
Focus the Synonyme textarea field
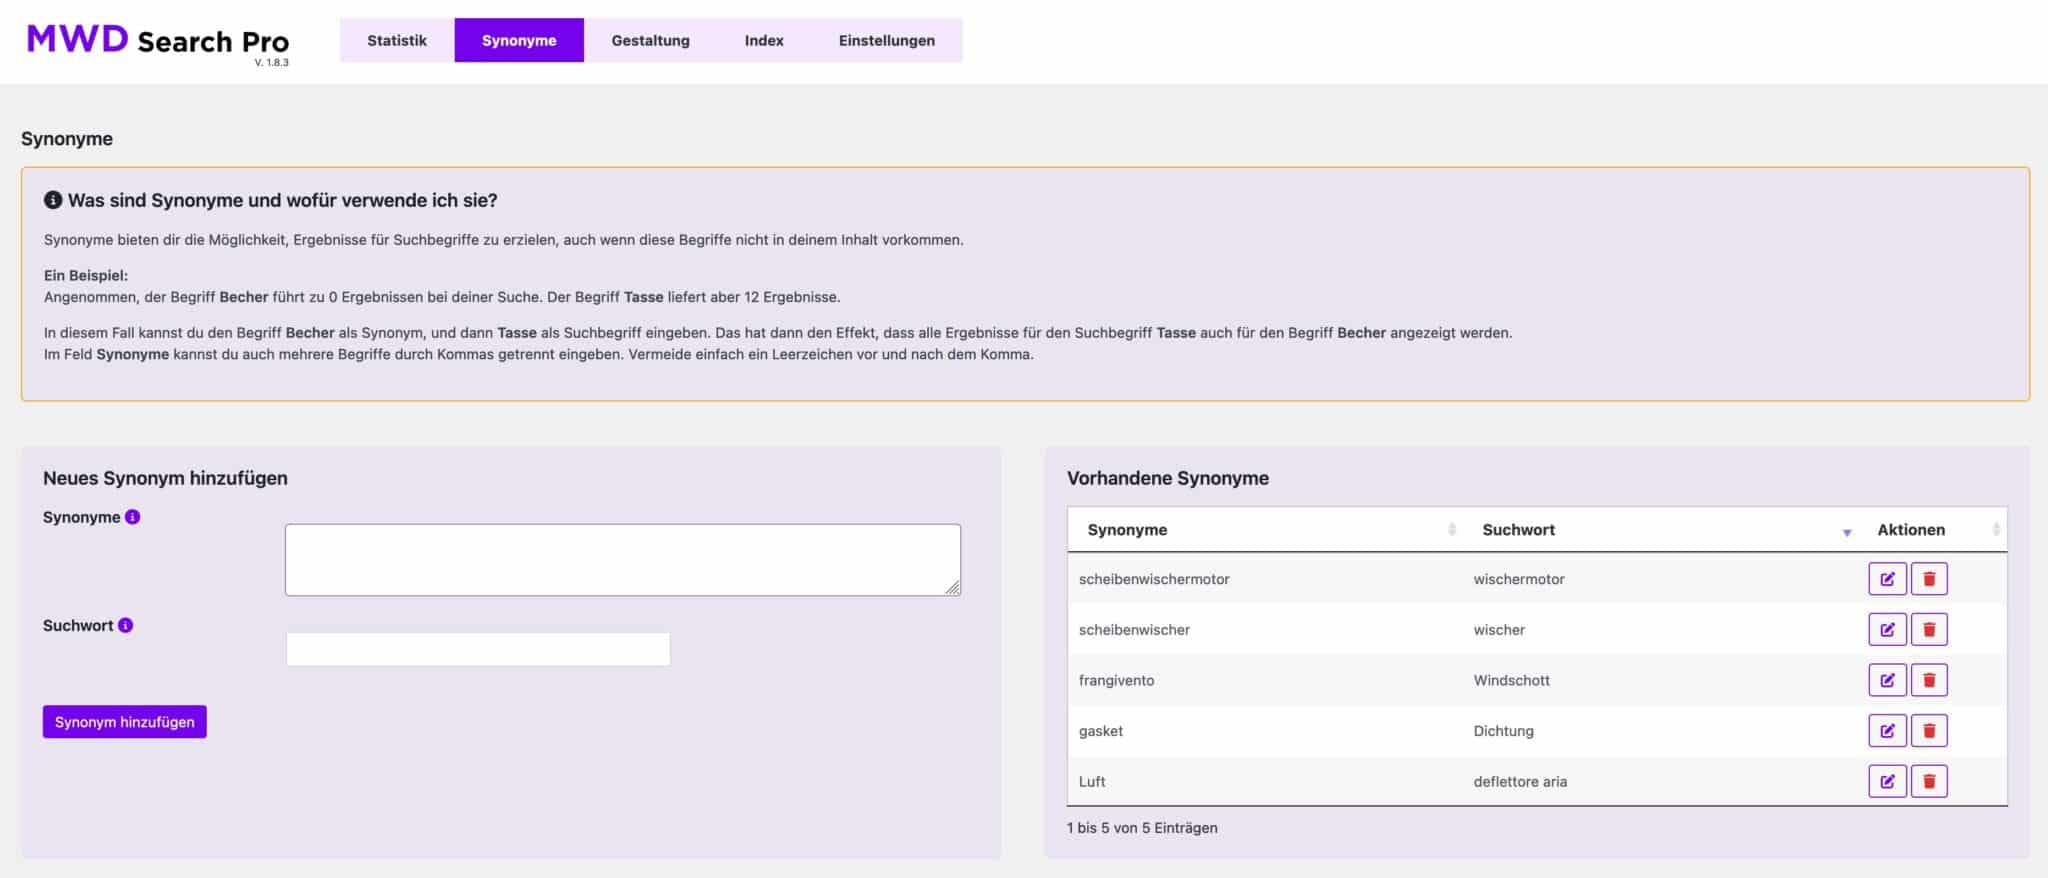tap(623, 560)
